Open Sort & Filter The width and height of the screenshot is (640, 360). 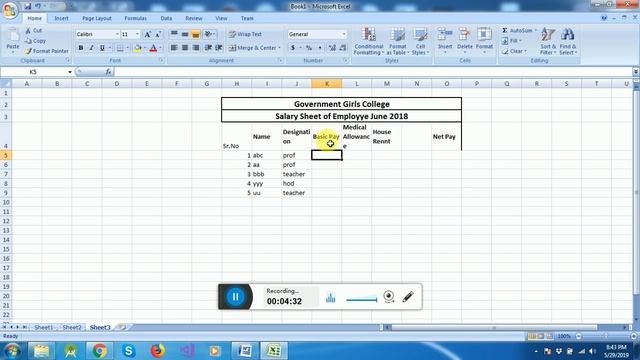548,41
